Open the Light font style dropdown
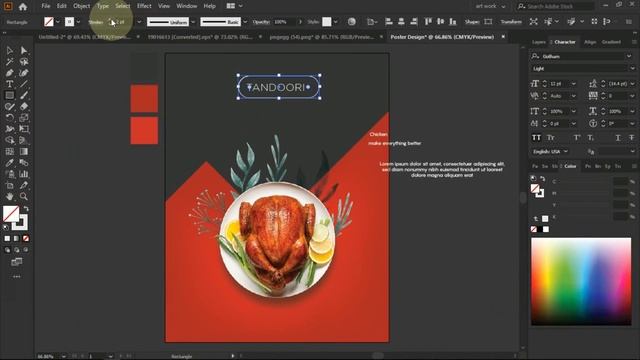This screenshot has width=640, height=360. click(632, 69)
